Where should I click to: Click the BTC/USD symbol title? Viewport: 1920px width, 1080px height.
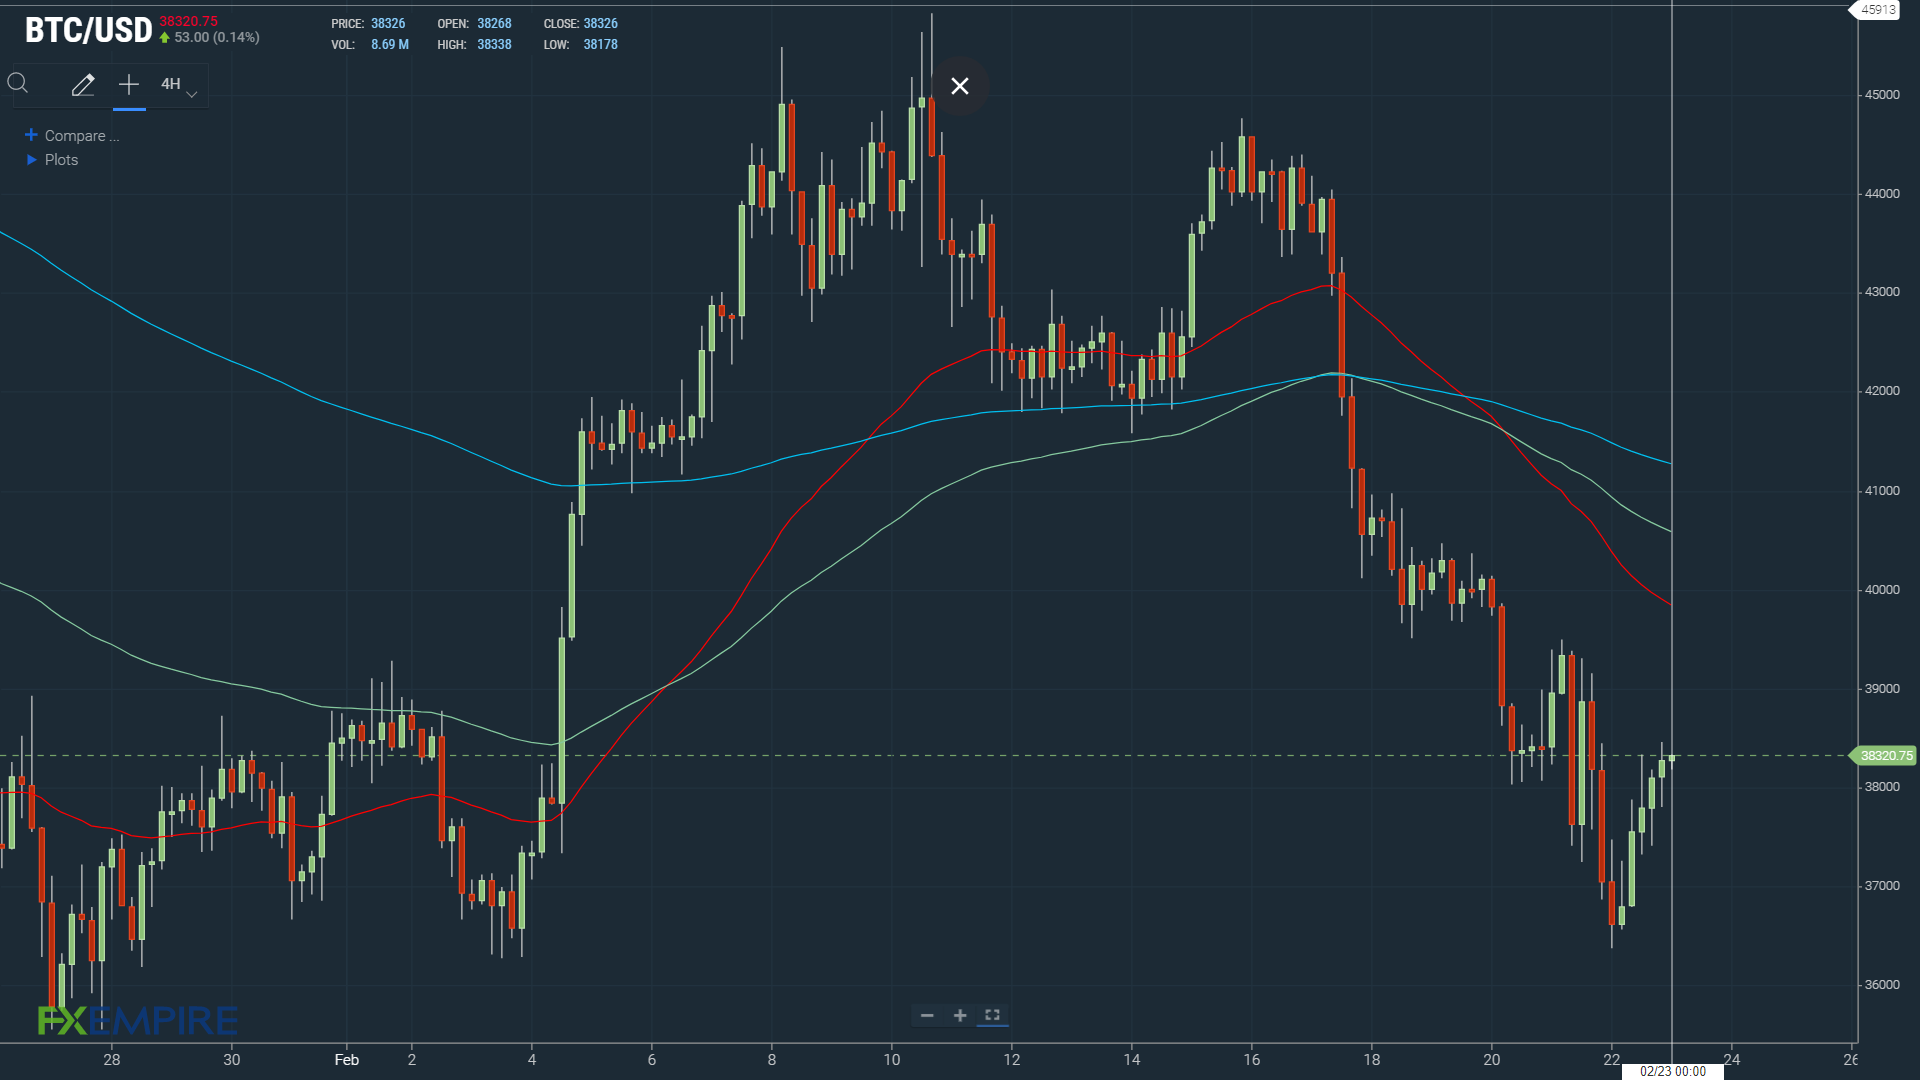88,30
